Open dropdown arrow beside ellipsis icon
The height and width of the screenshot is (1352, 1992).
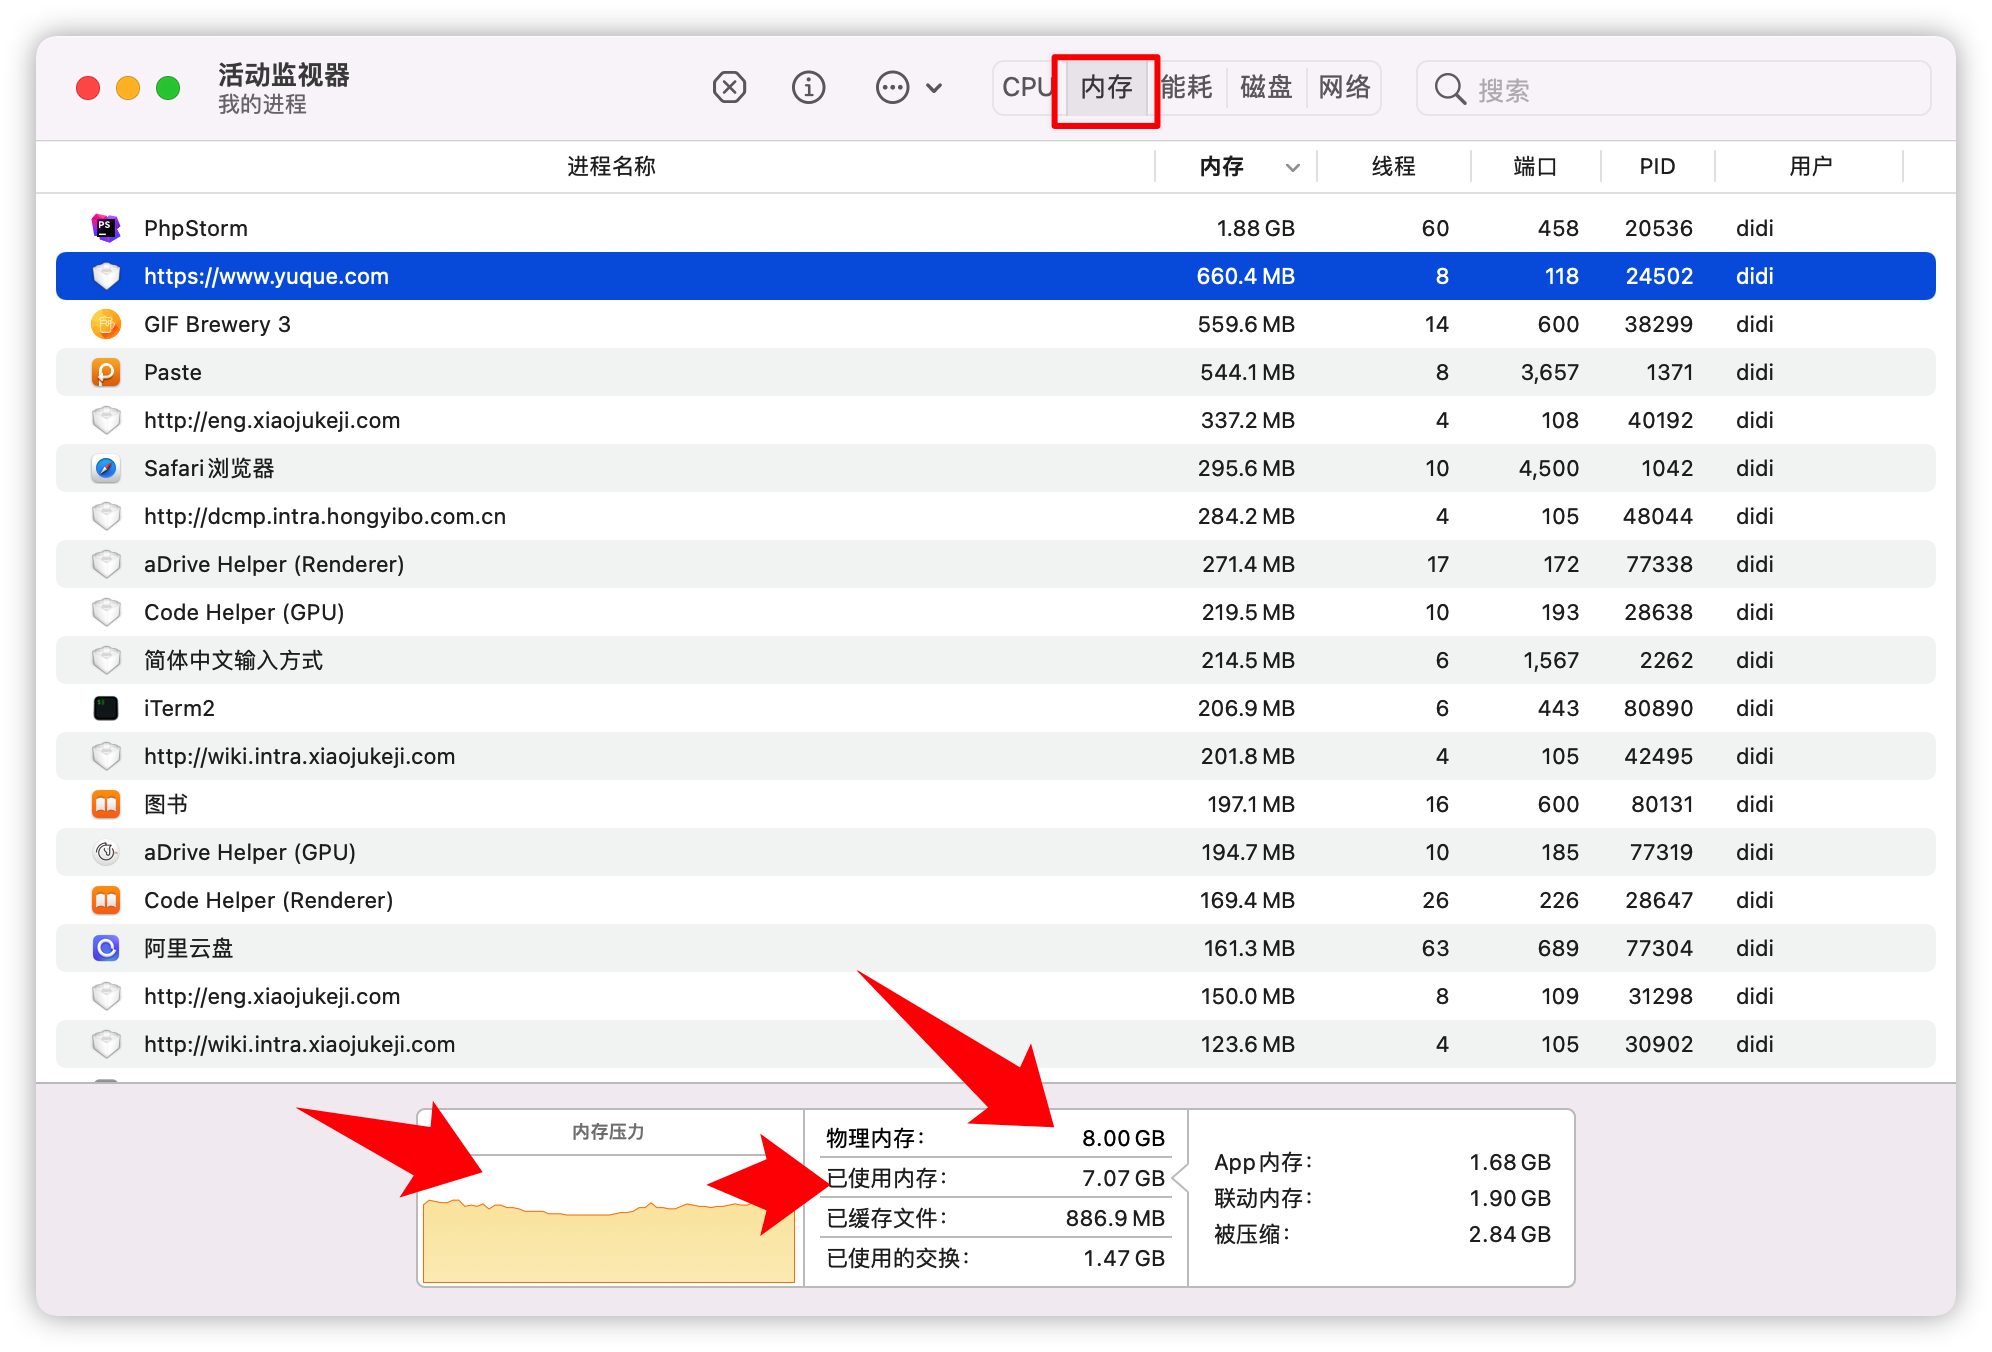point(934,88)
